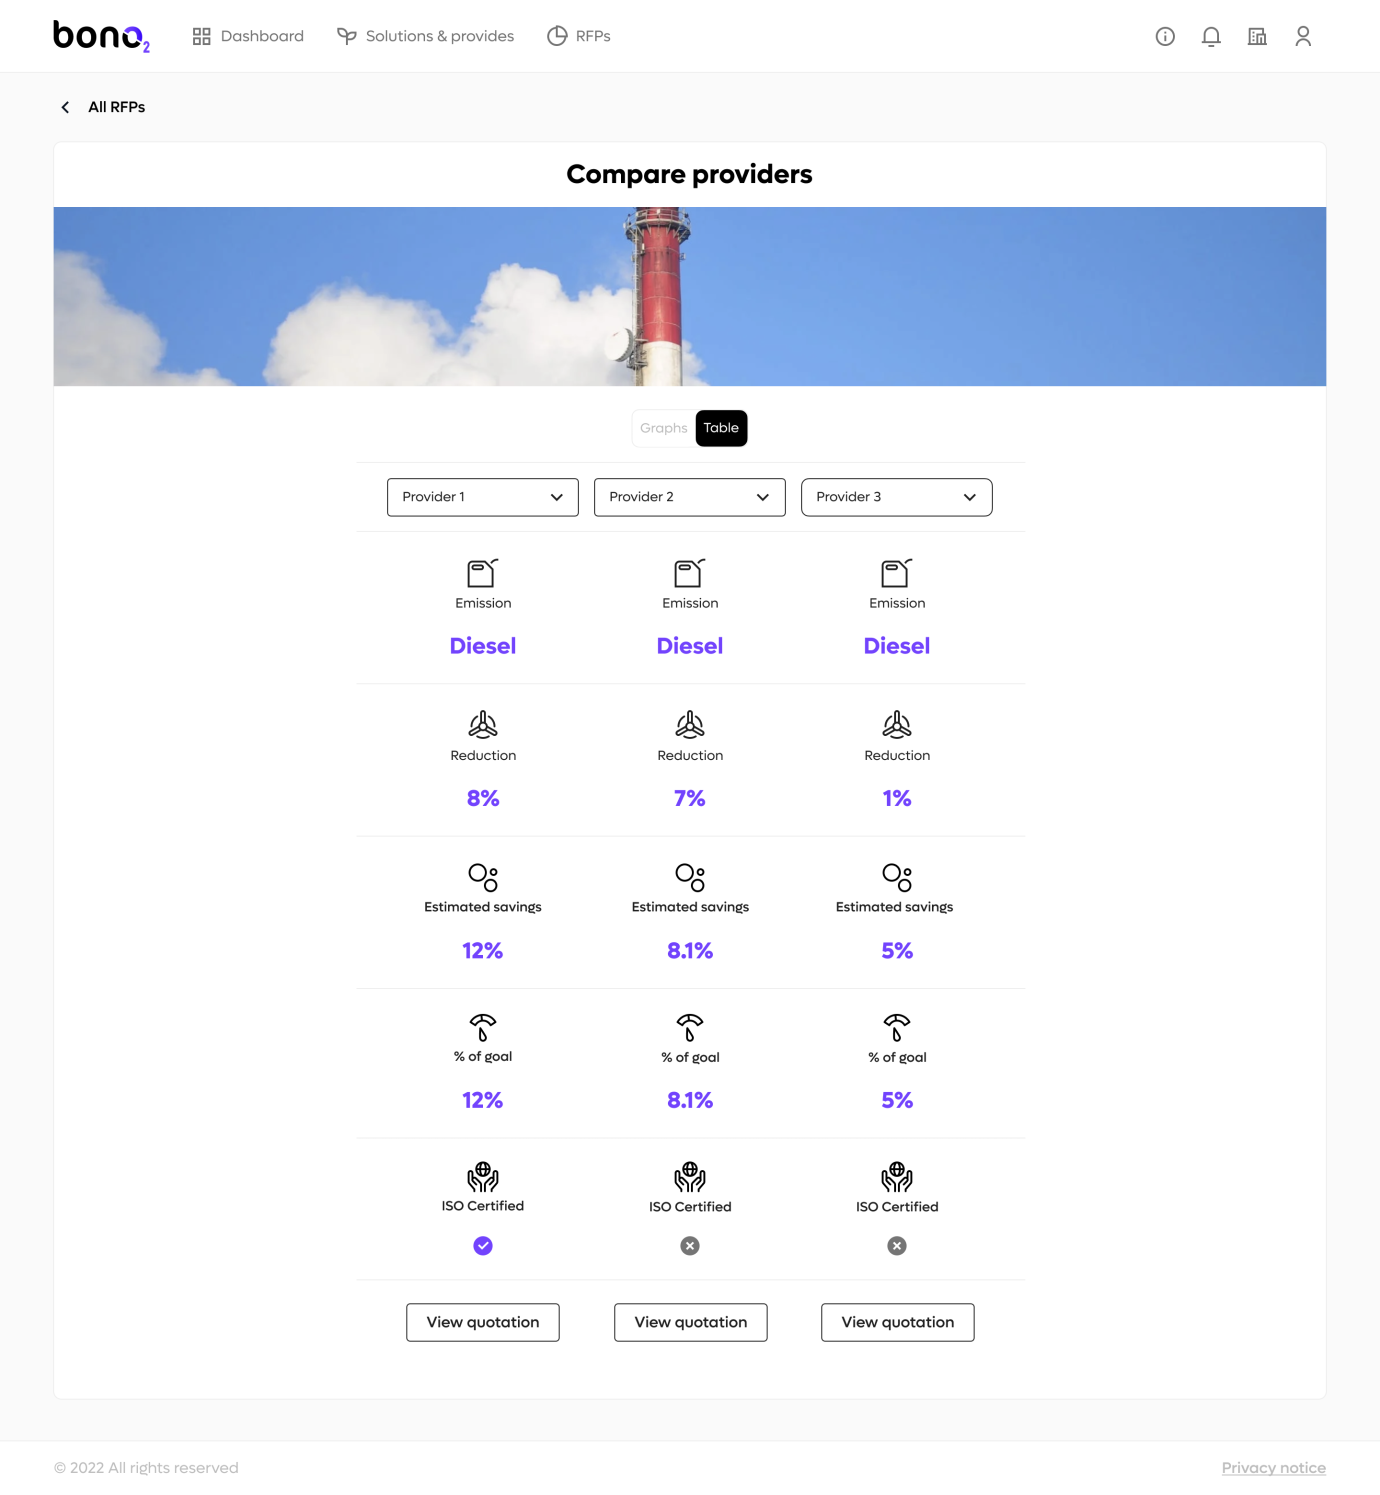Click the info icon in the header
The height and width of the screenshot is (1495, 1380).
pyautogui.click(x=1164, y=36)
